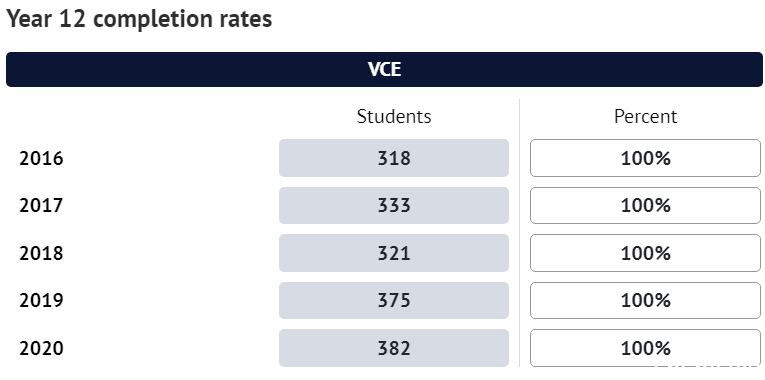
Task: Select the 2020 students value 382
Action: pyautogui.click(x=394, y=348)
